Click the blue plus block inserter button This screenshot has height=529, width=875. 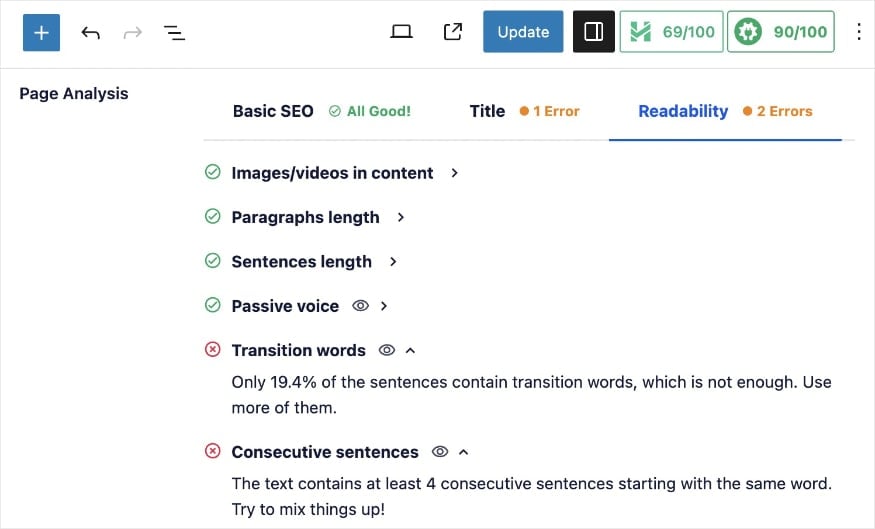[x=41, y=32]
